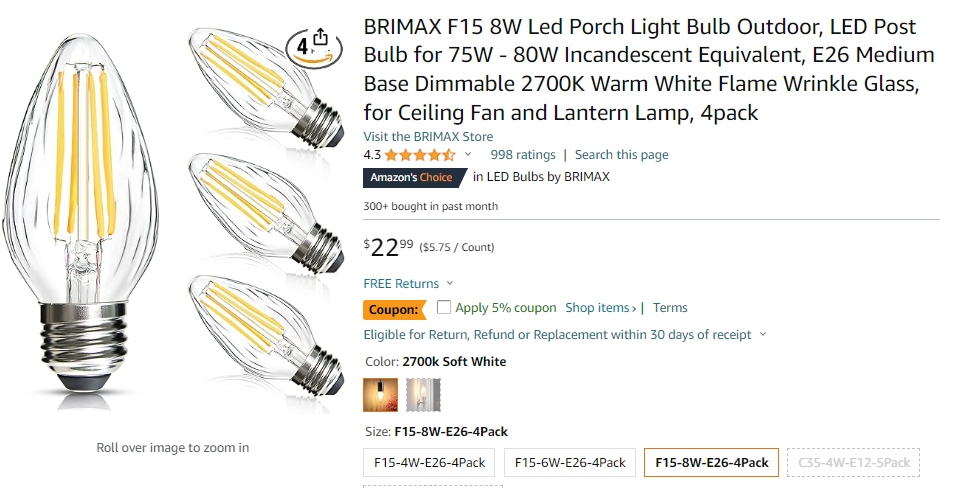Screen dimensions: 956x489
Task: Open the 998 ratings link
Action: 522,155
